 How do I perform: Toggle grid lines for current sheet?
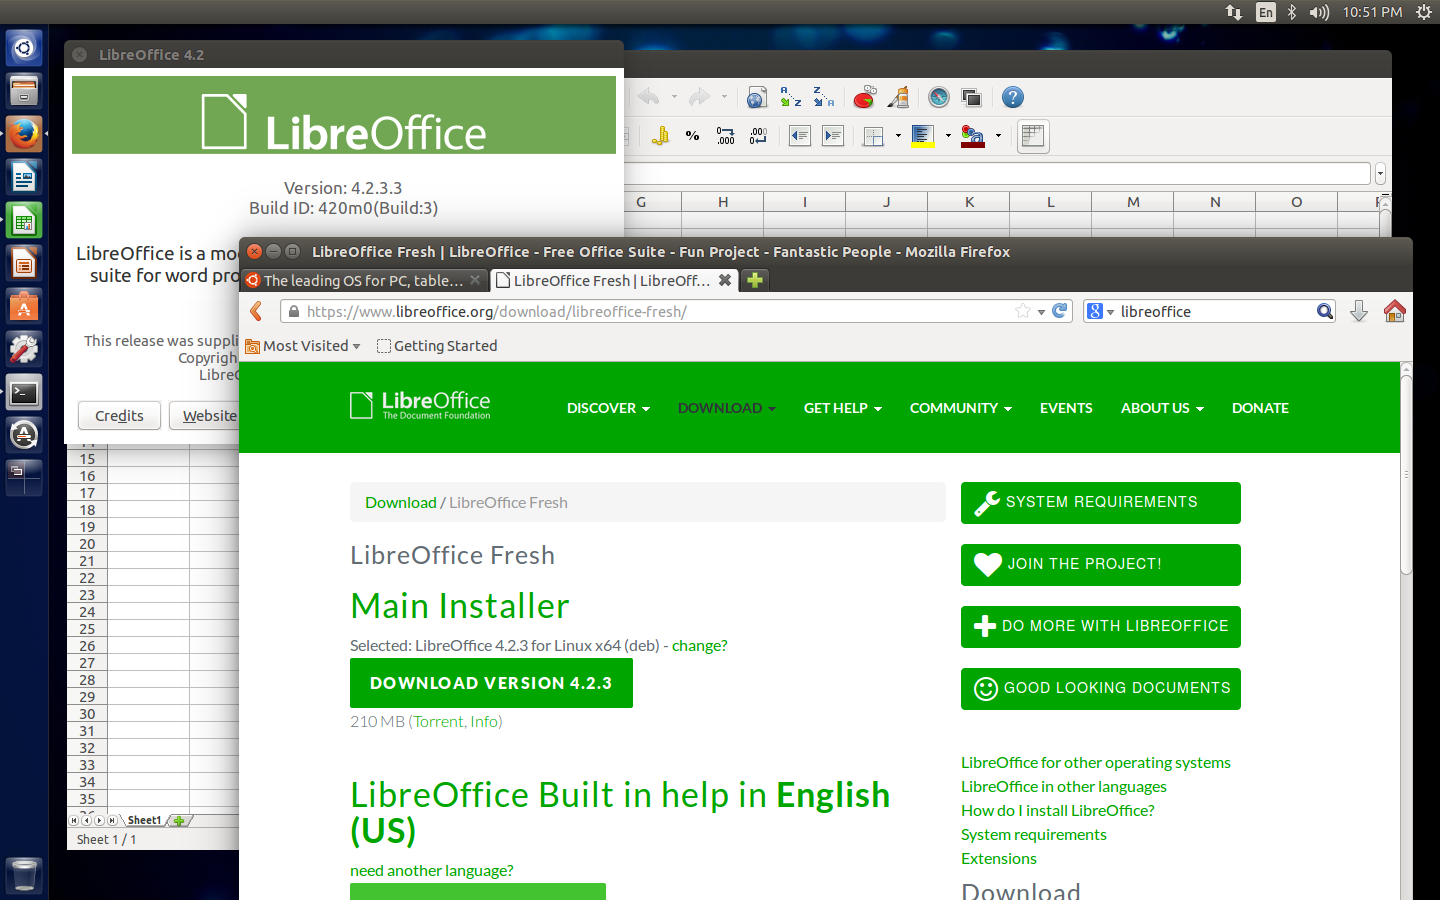(x=1033, y=136)
